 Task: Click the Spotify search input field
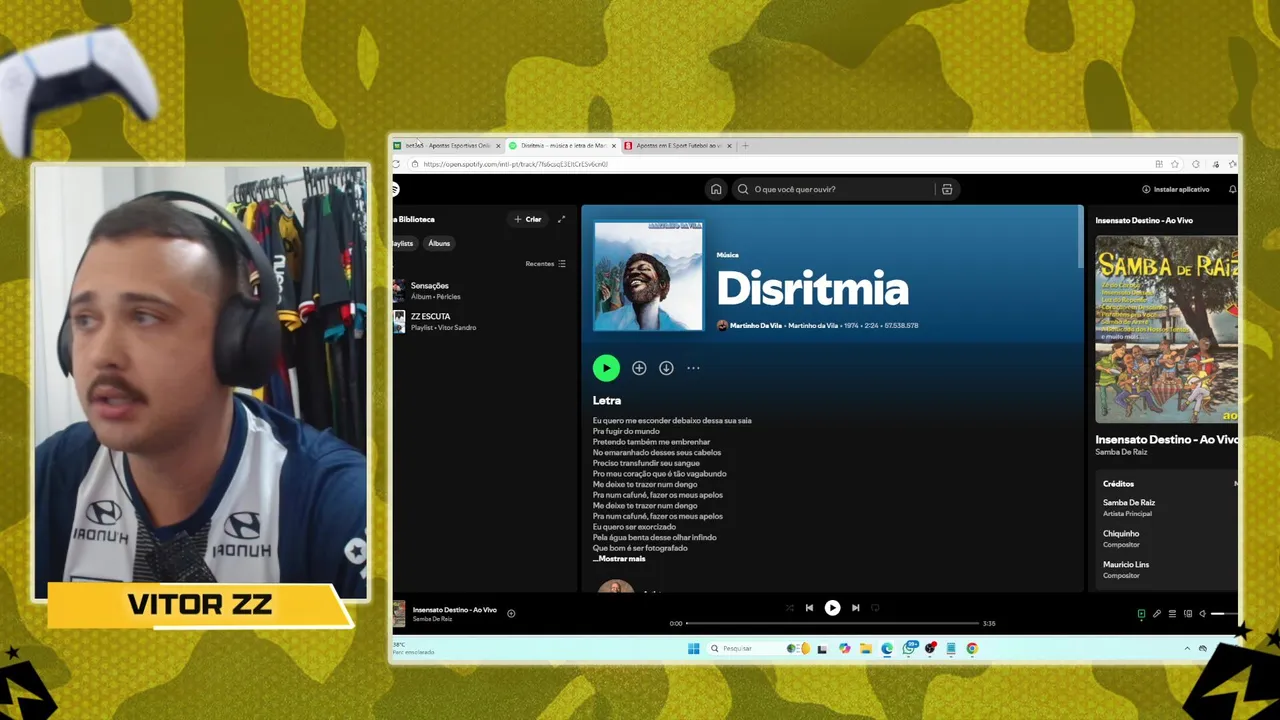845,189
